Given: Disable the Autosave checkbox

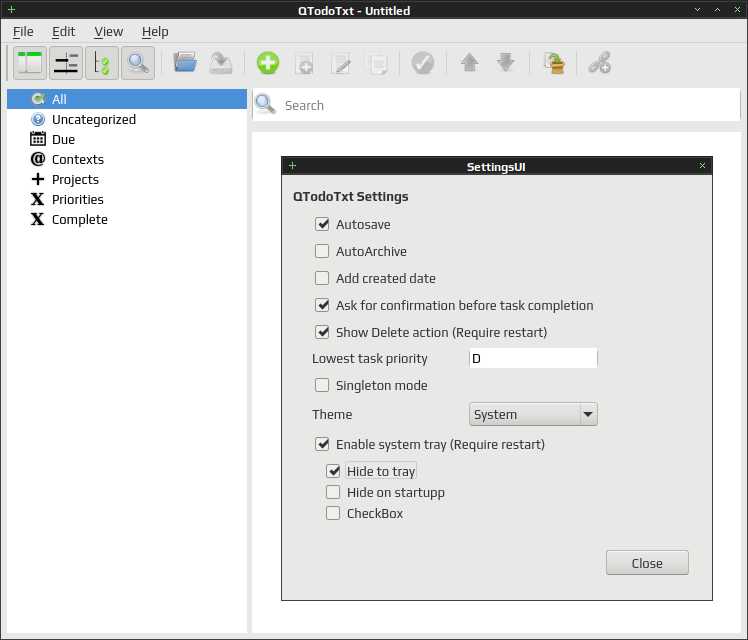Looking at the screenshot, I should point(322,224).
